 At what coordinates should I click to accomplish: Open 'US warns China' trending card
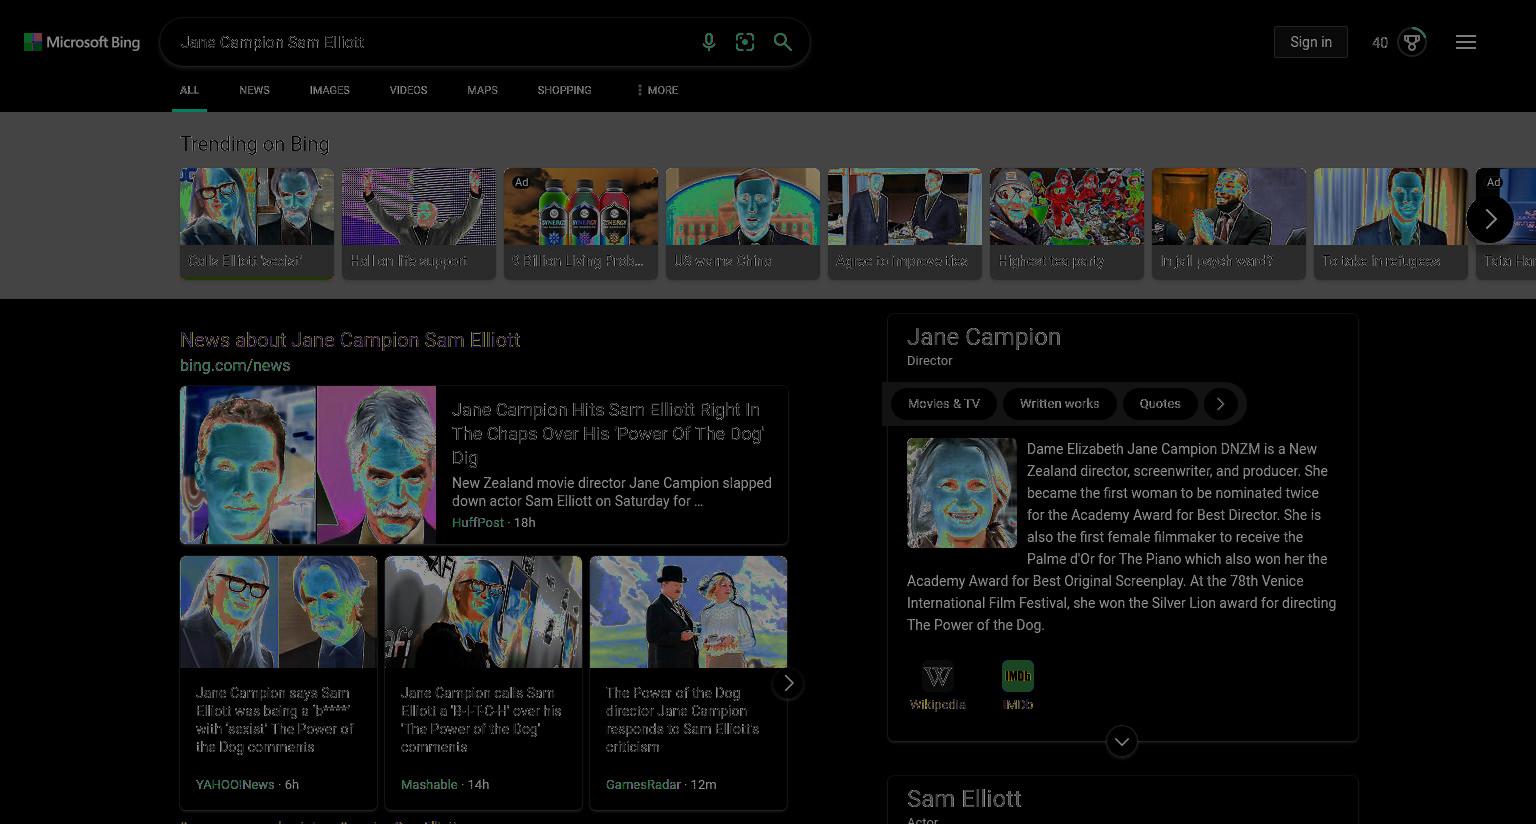coord(743,223)
